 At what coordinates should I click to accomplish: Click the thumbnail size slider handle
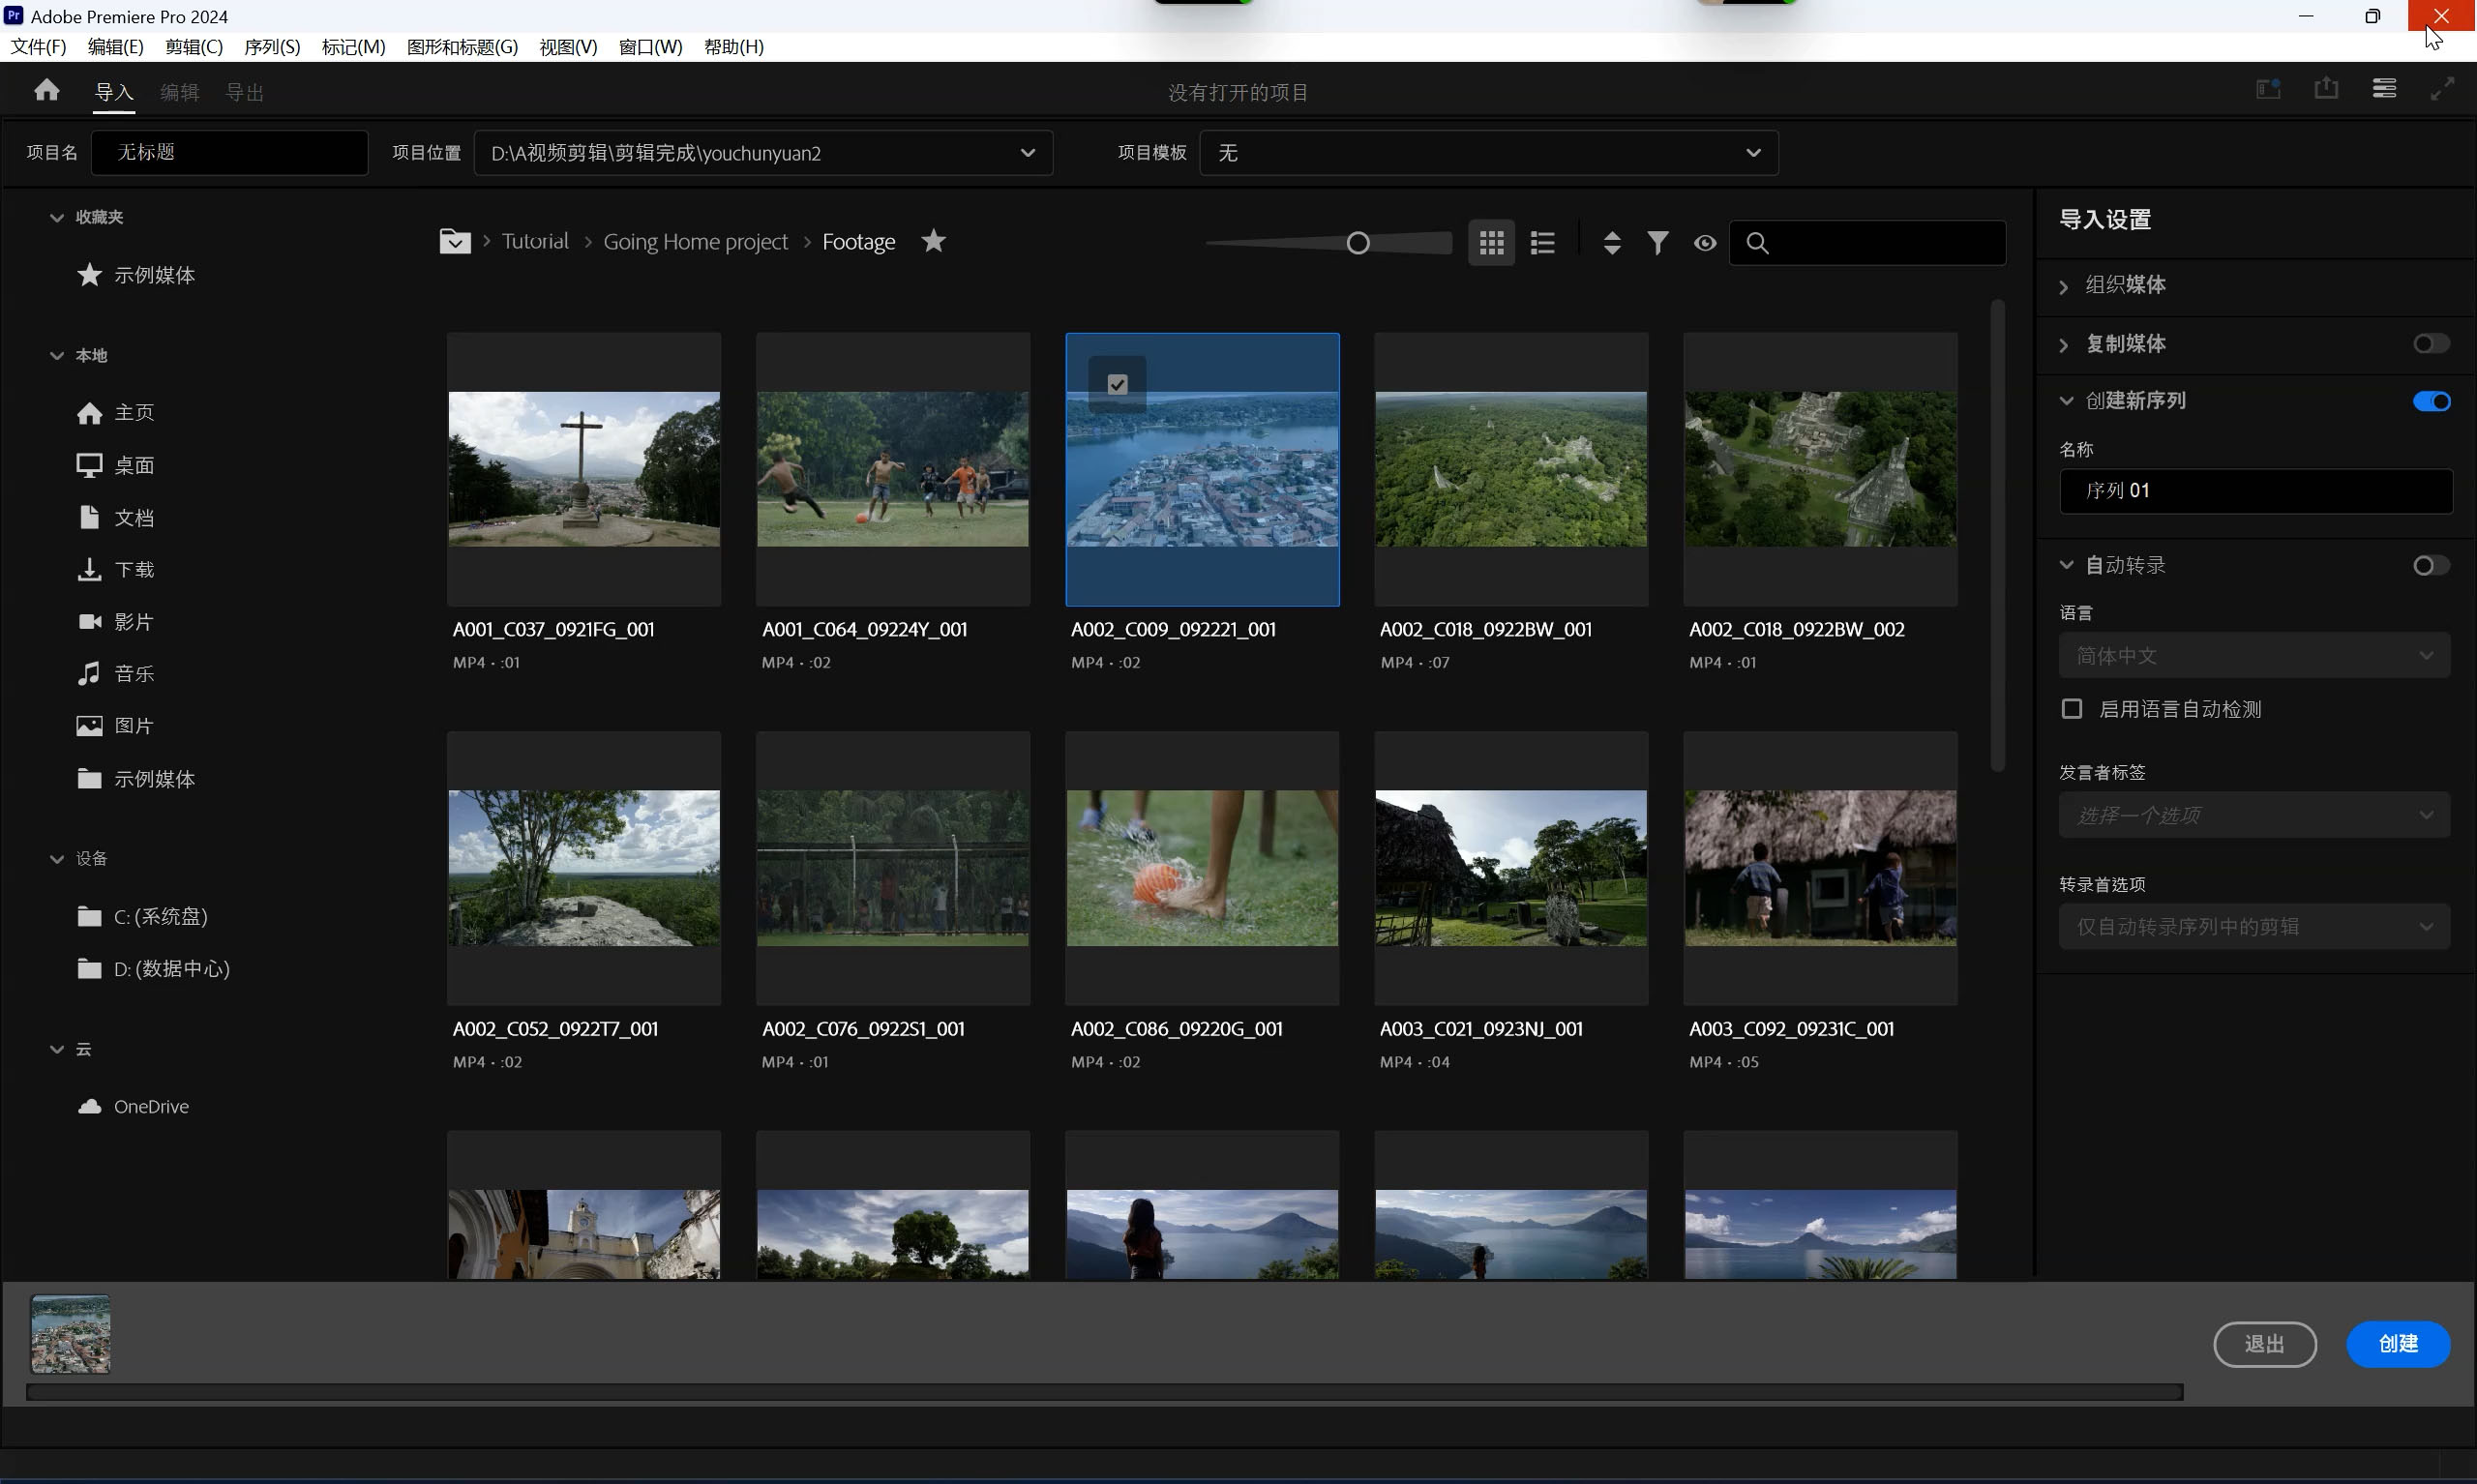coord(1357,243)
